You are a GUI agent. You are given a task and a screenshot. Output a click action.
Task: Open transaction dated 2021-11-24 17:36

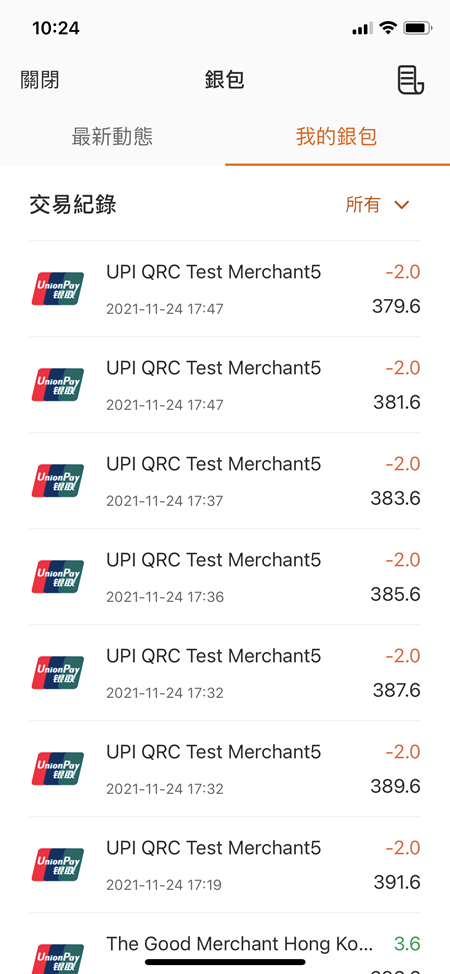[225, 576]
